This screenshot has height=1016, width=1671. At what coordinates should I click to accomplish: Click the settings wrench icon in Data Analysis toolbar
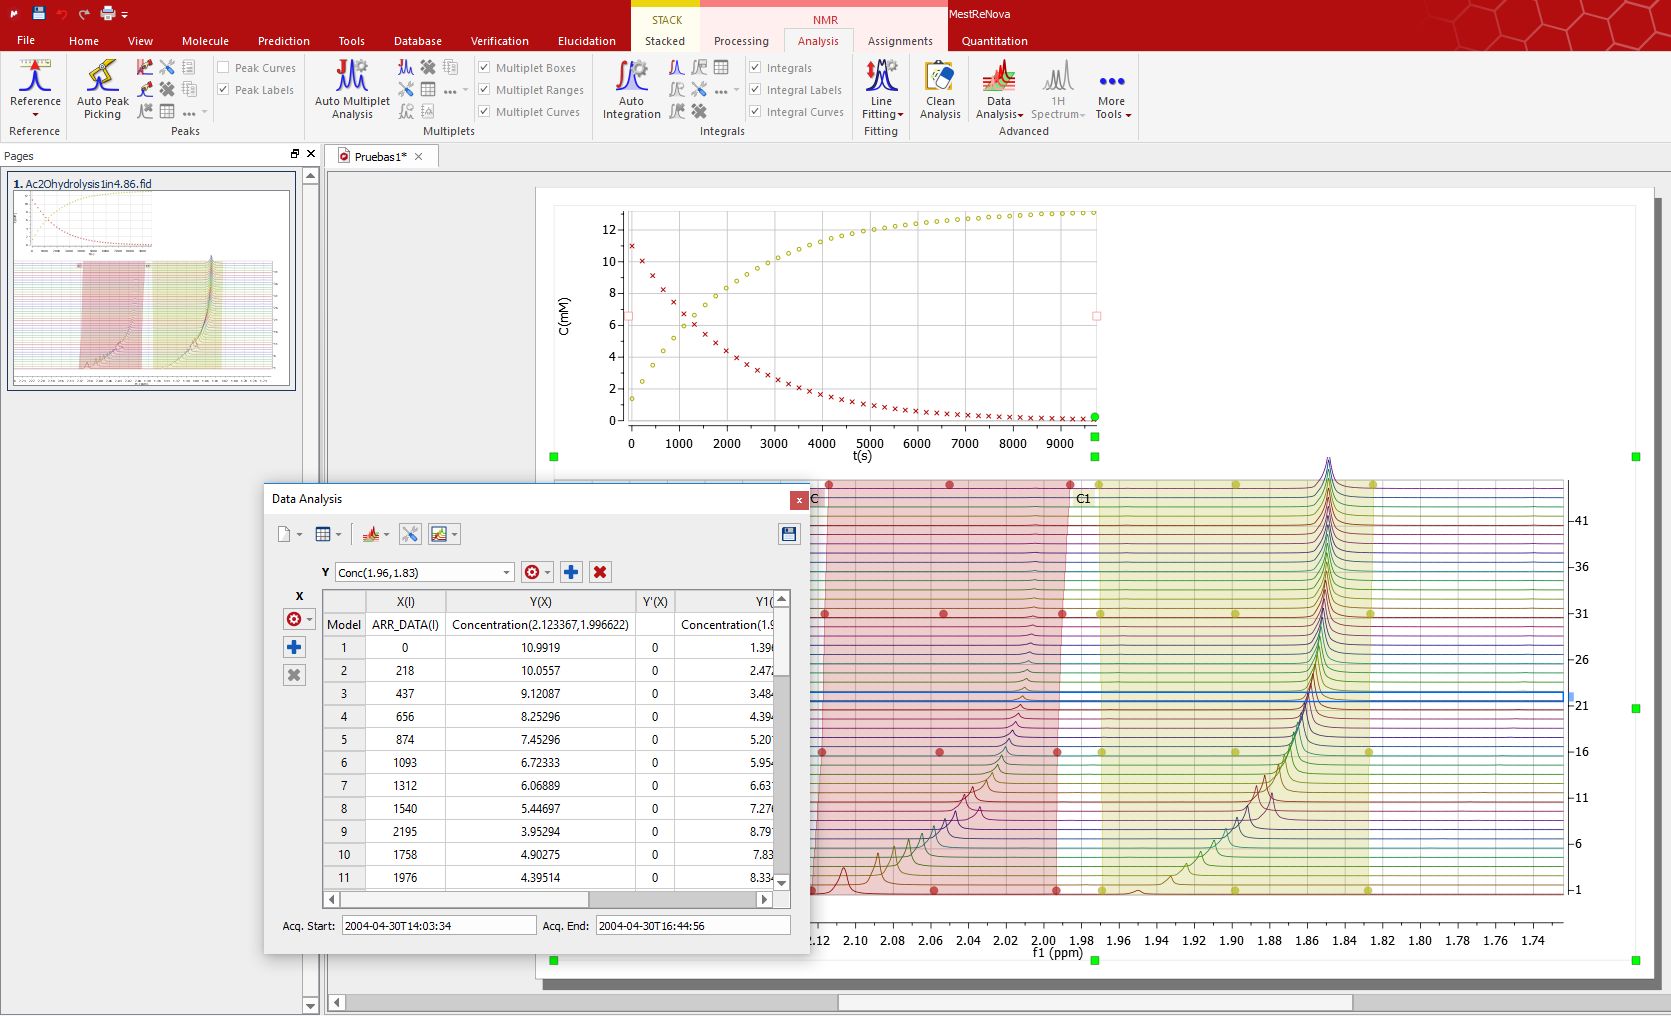(x=410, y=534)
